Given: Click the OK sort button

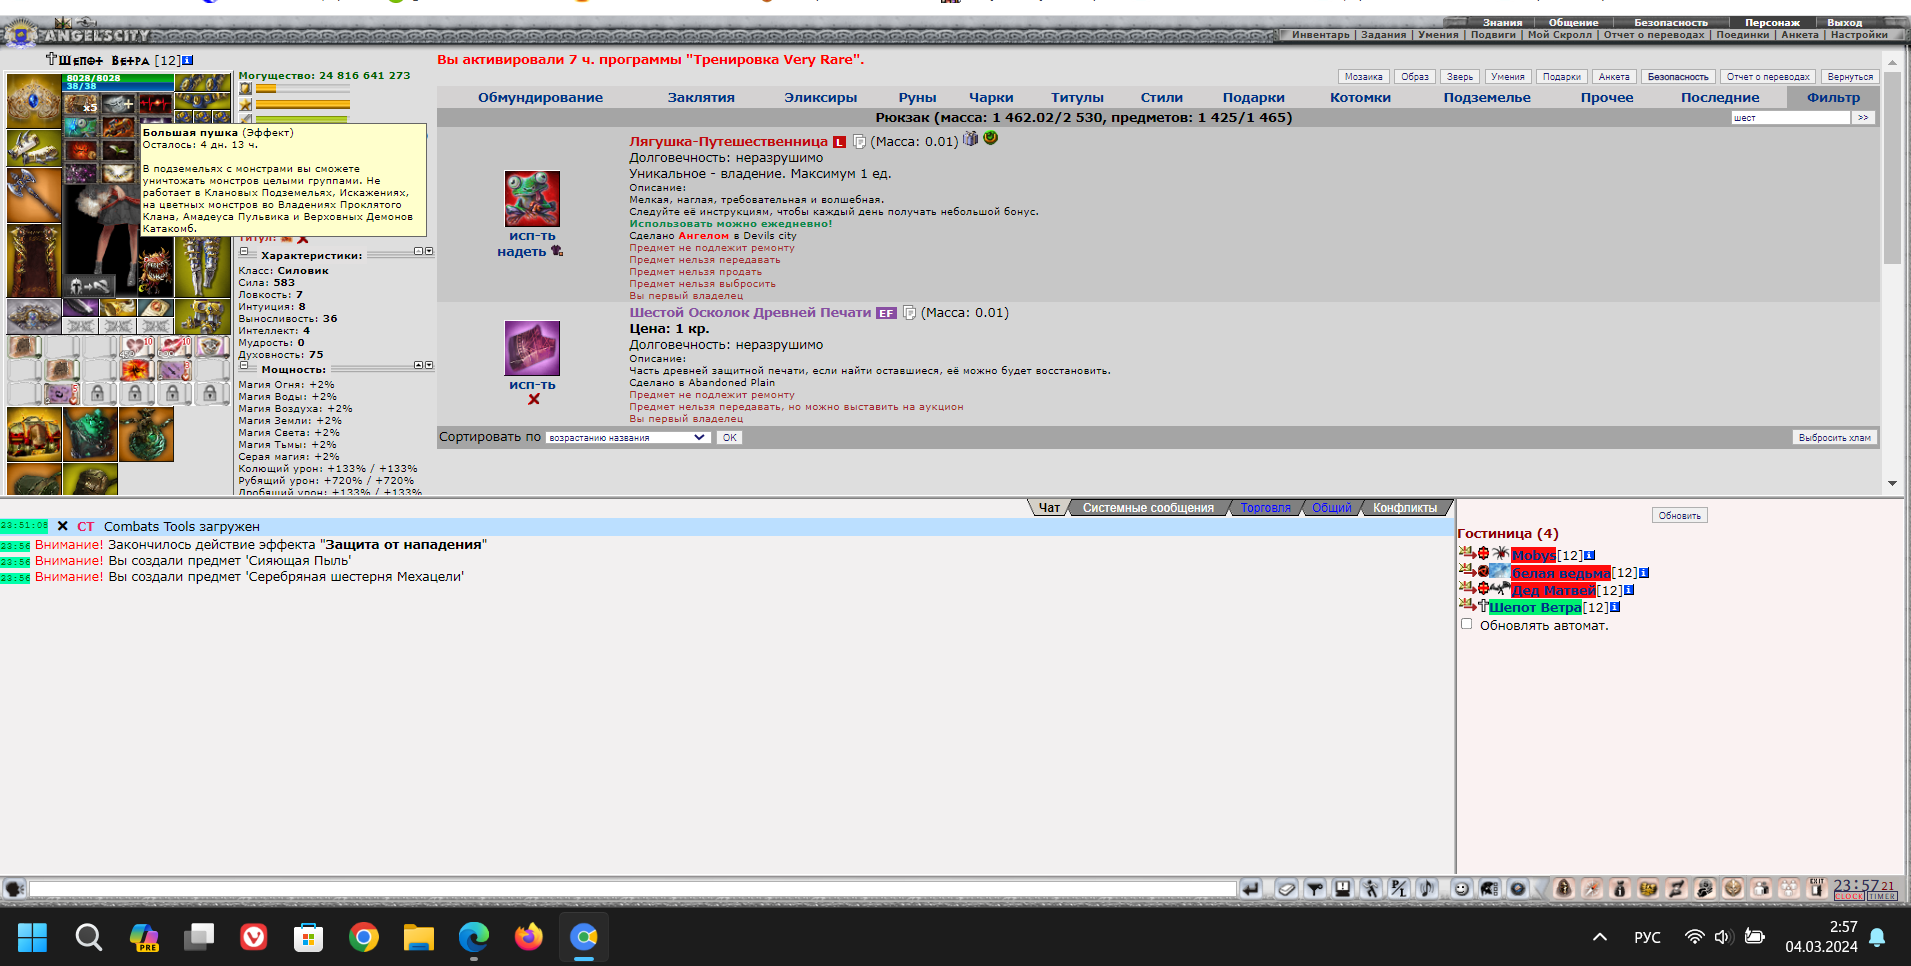Looking at the screenshot, I should point(730,438).
